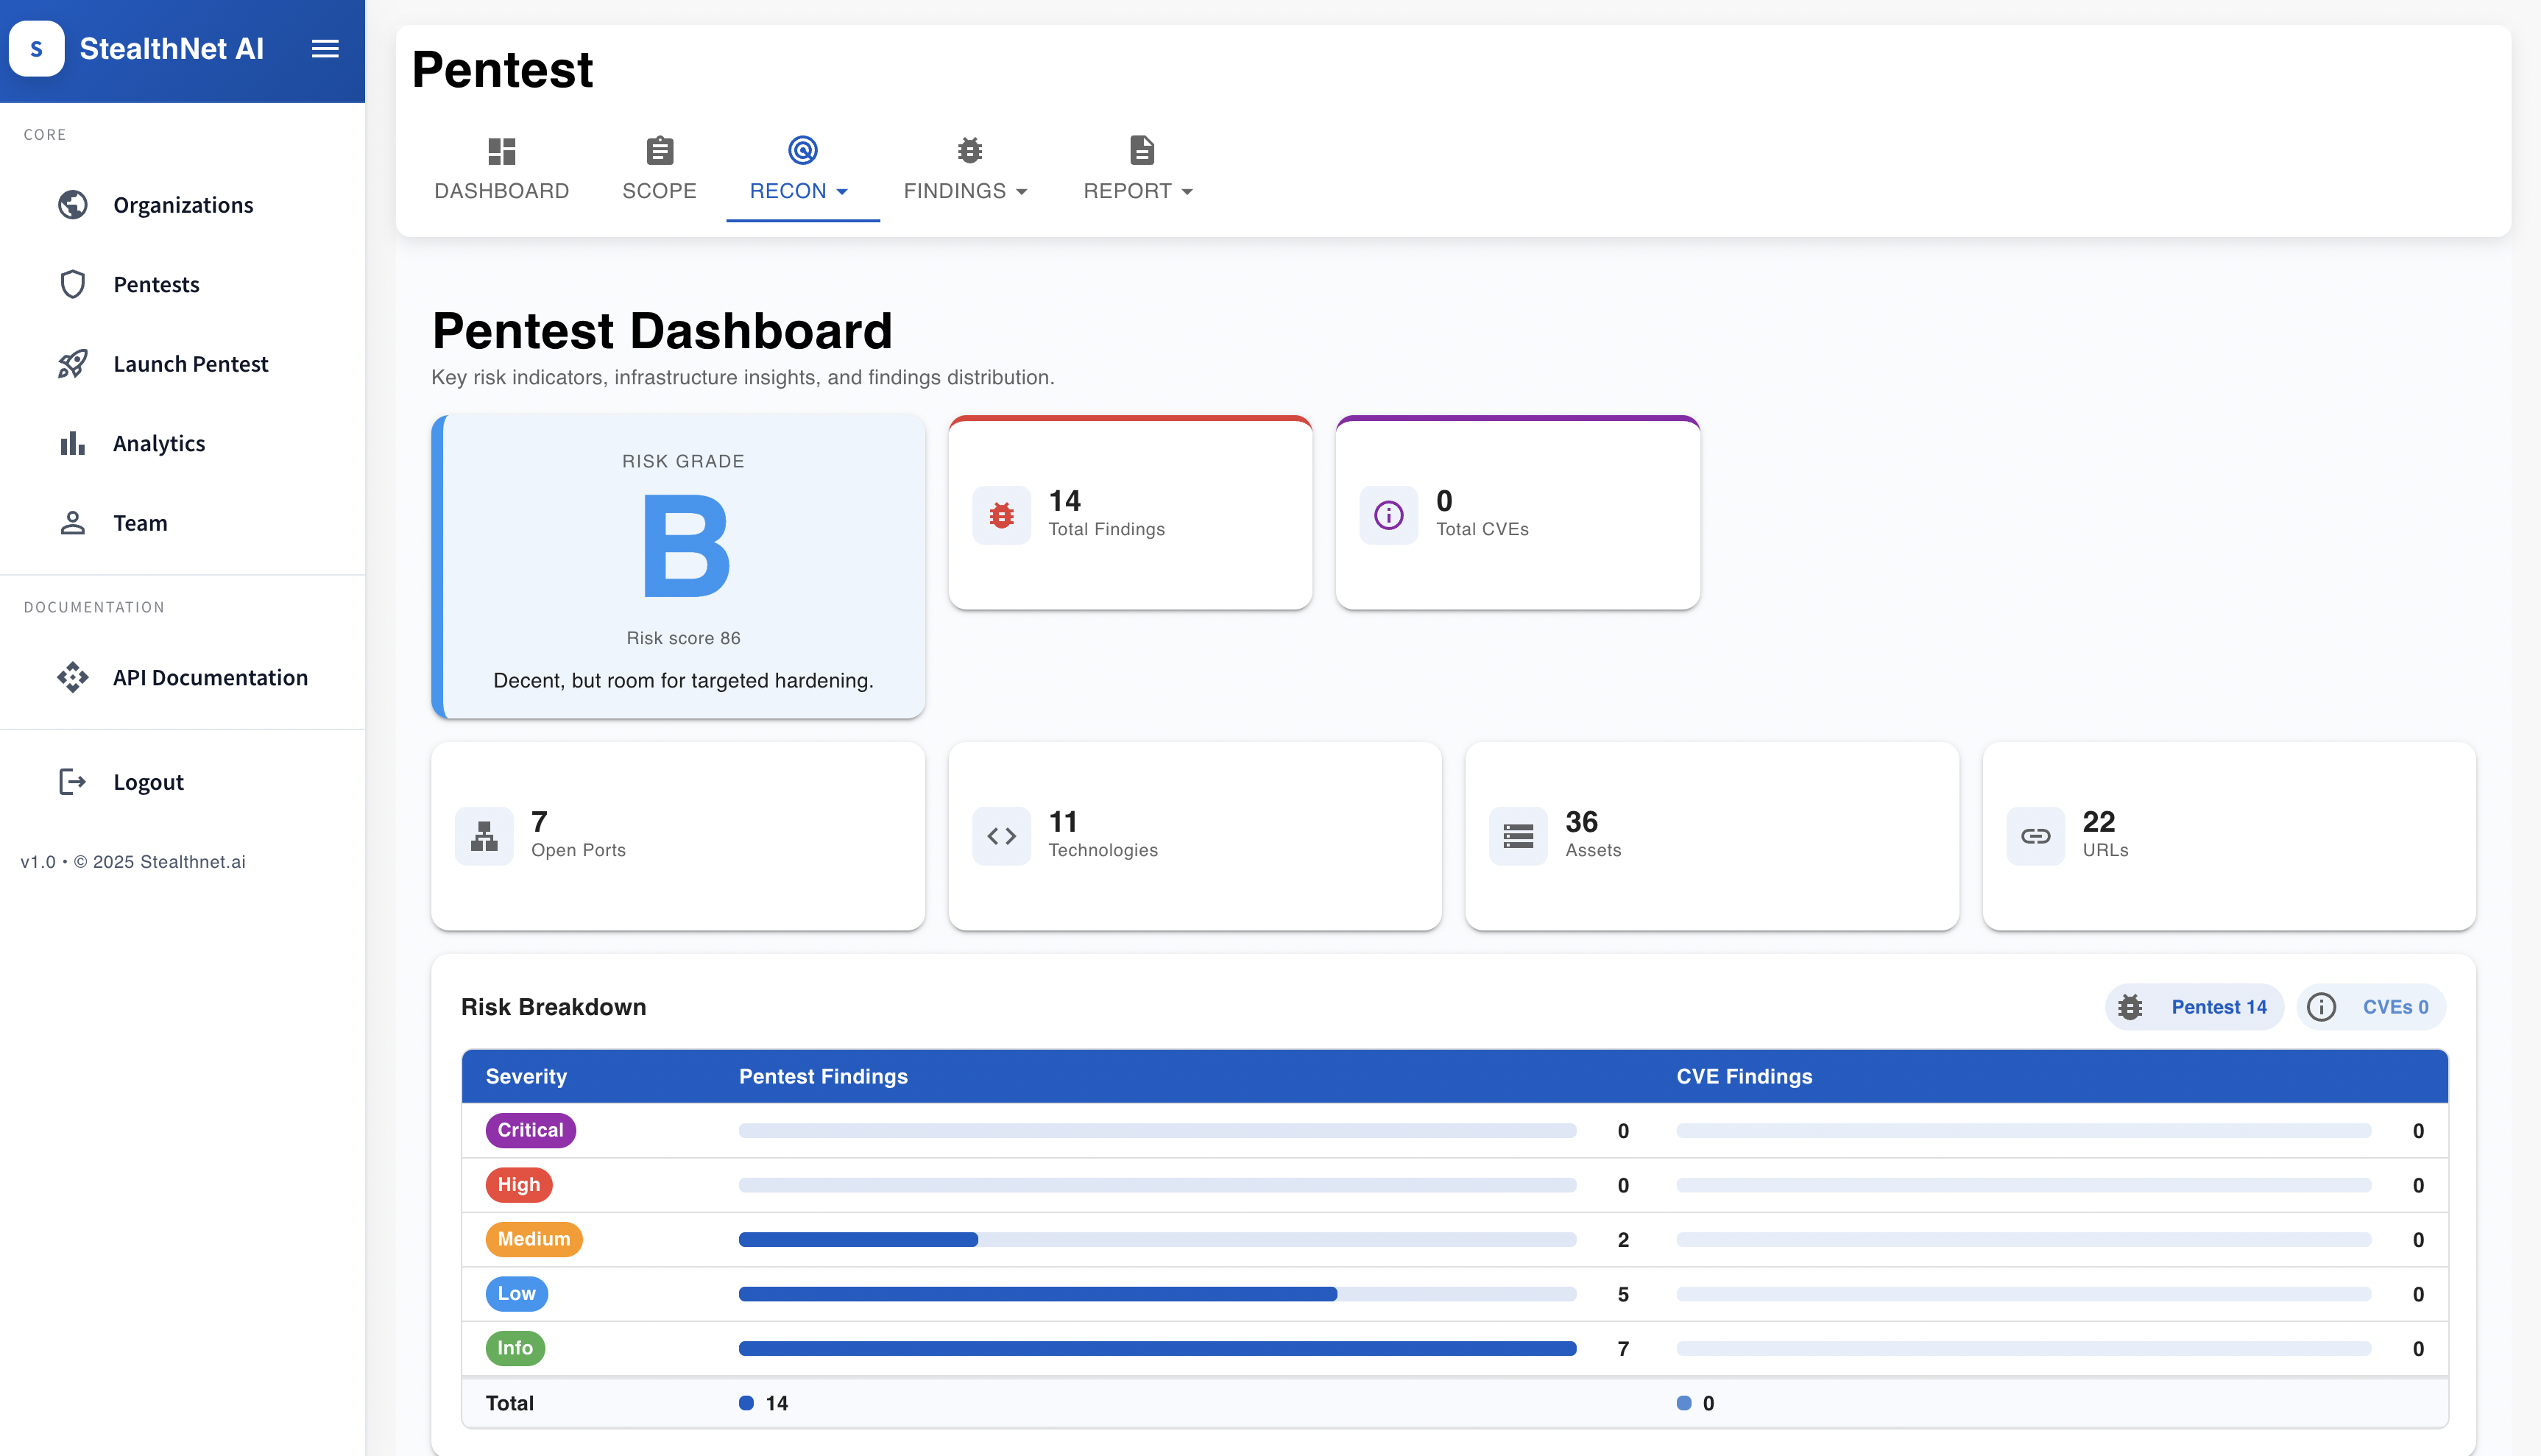Switch to the DASHBOARD tab
This screenshot has height=1456, width=2541.
(x=501, y=170)
